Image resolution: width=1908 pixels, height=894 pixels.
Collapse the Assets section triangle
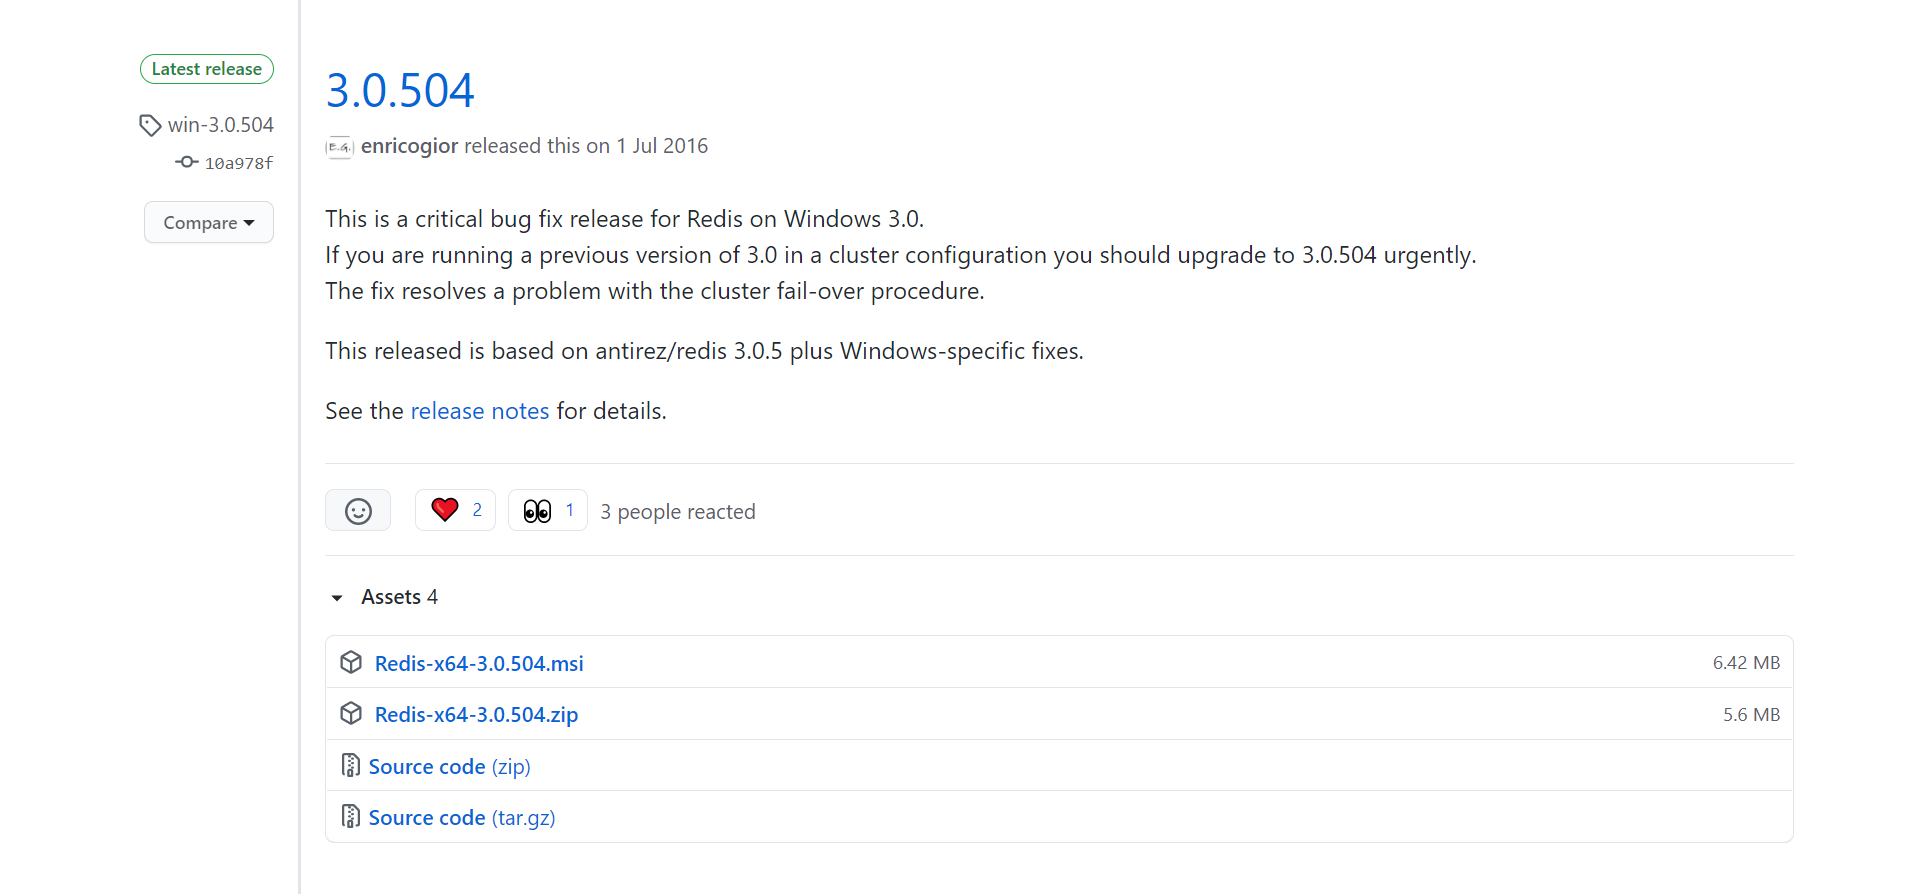(x=337, y=598)
